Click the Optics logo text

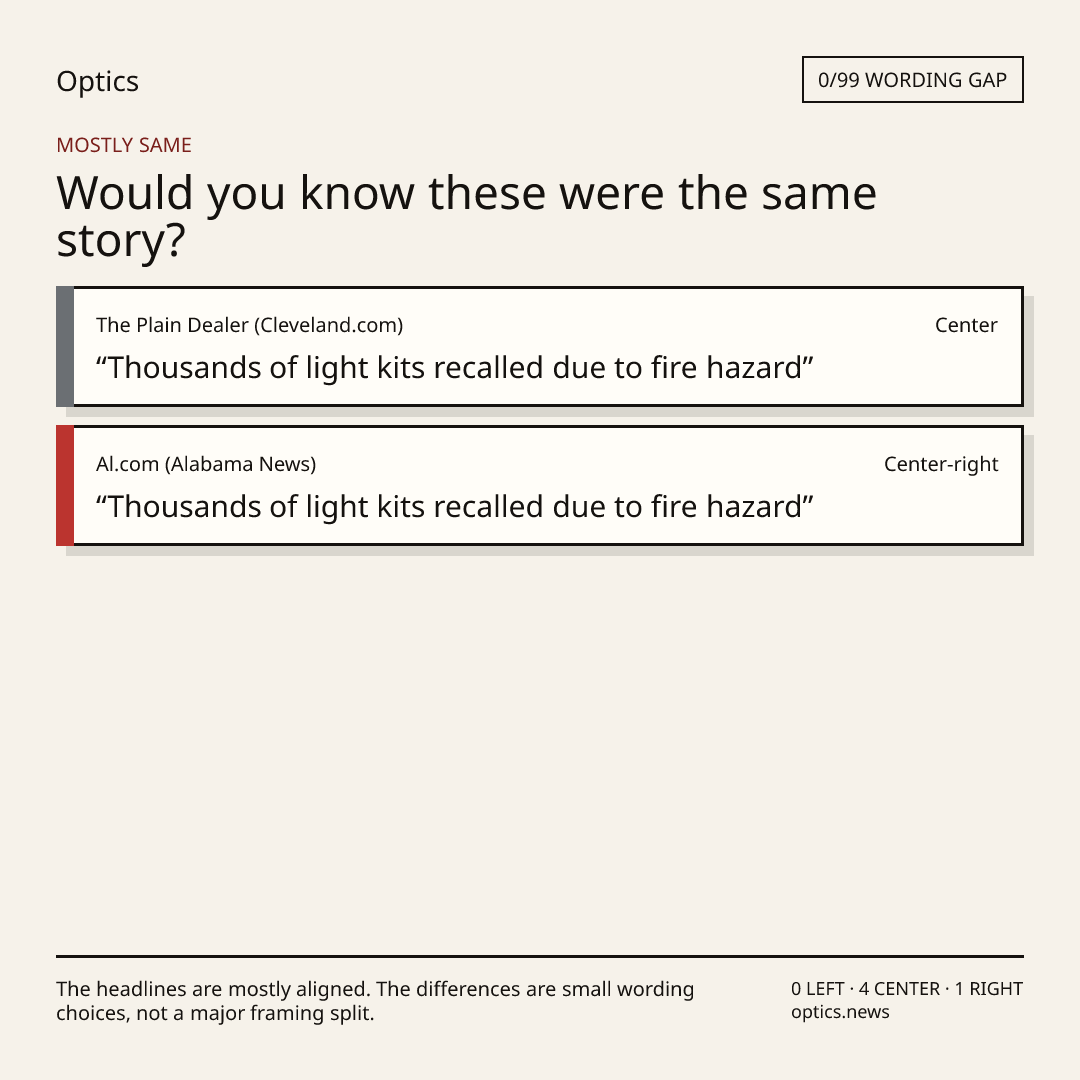[98, 81]
